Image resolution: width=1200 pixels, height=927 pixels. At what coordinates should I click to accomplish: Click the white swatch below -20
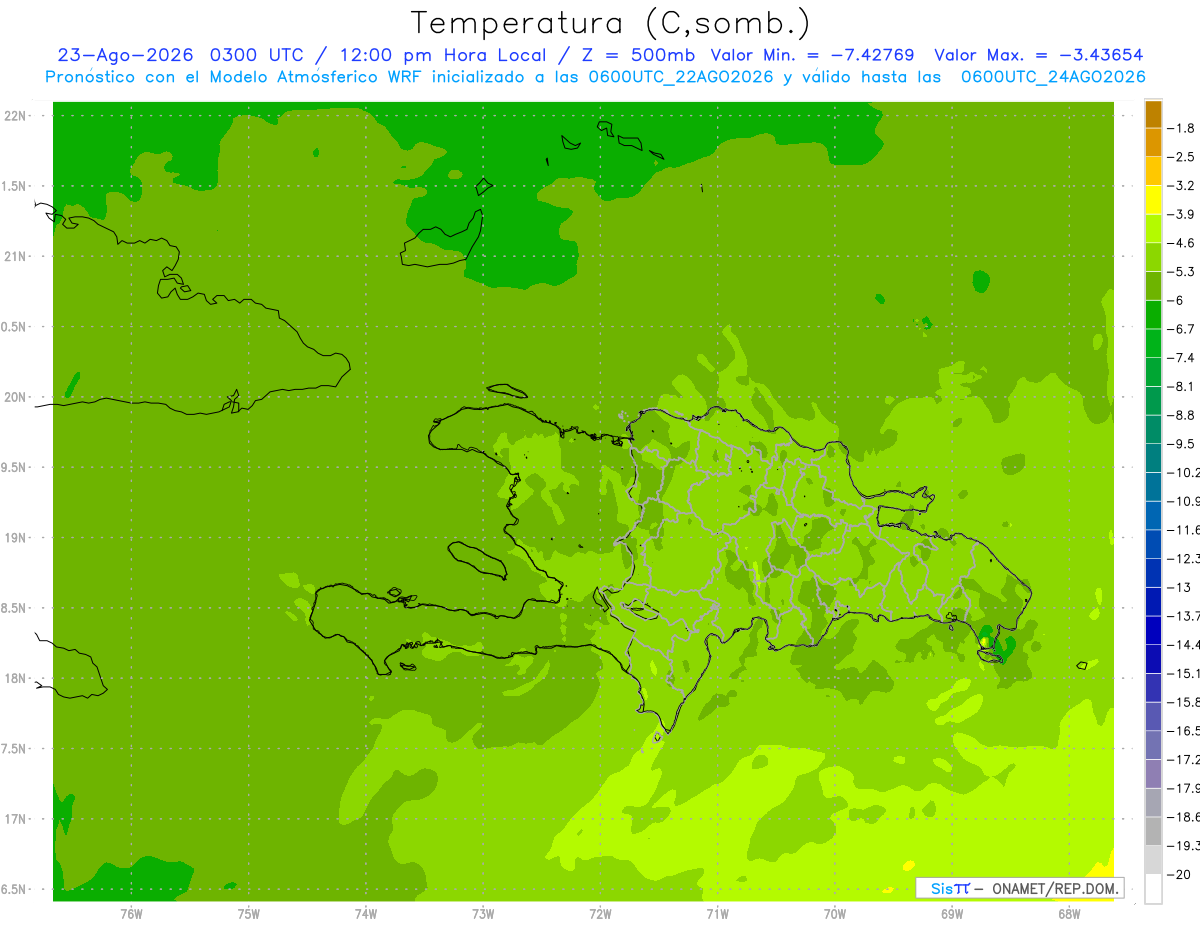(1153, 888)
